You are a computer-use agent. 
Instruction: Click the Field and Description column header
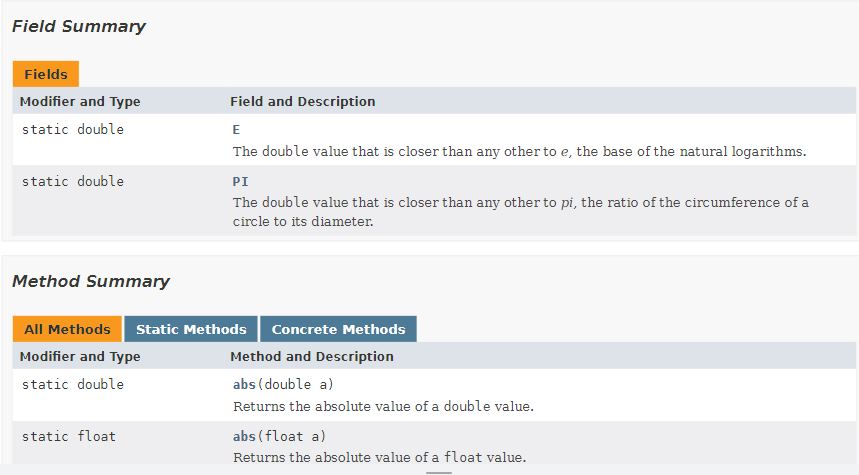click(302, 101)
